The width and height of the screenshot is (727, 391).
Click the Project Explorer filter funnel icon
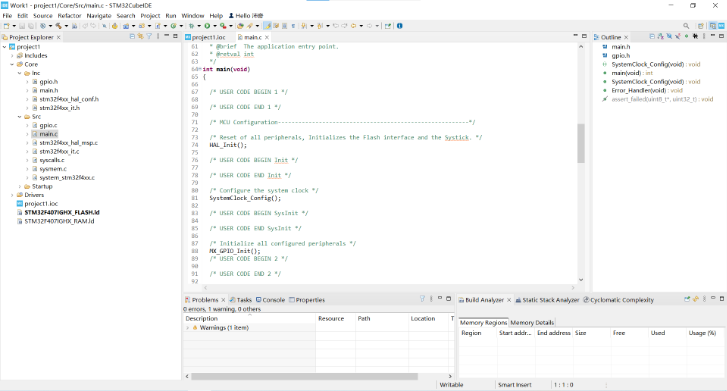(x=149, y=36)
